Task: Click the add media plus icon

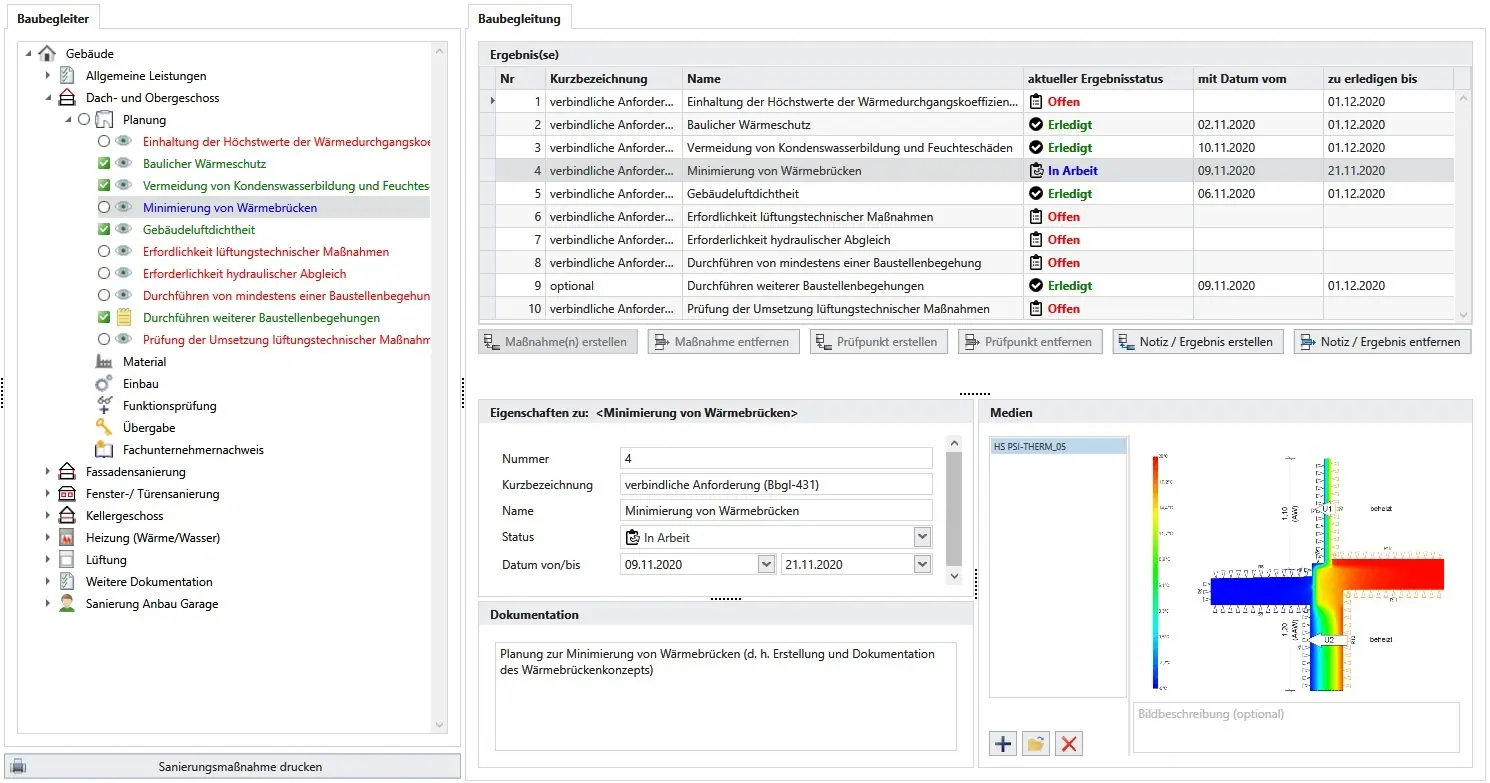Action: click(x=1003, y=743)
